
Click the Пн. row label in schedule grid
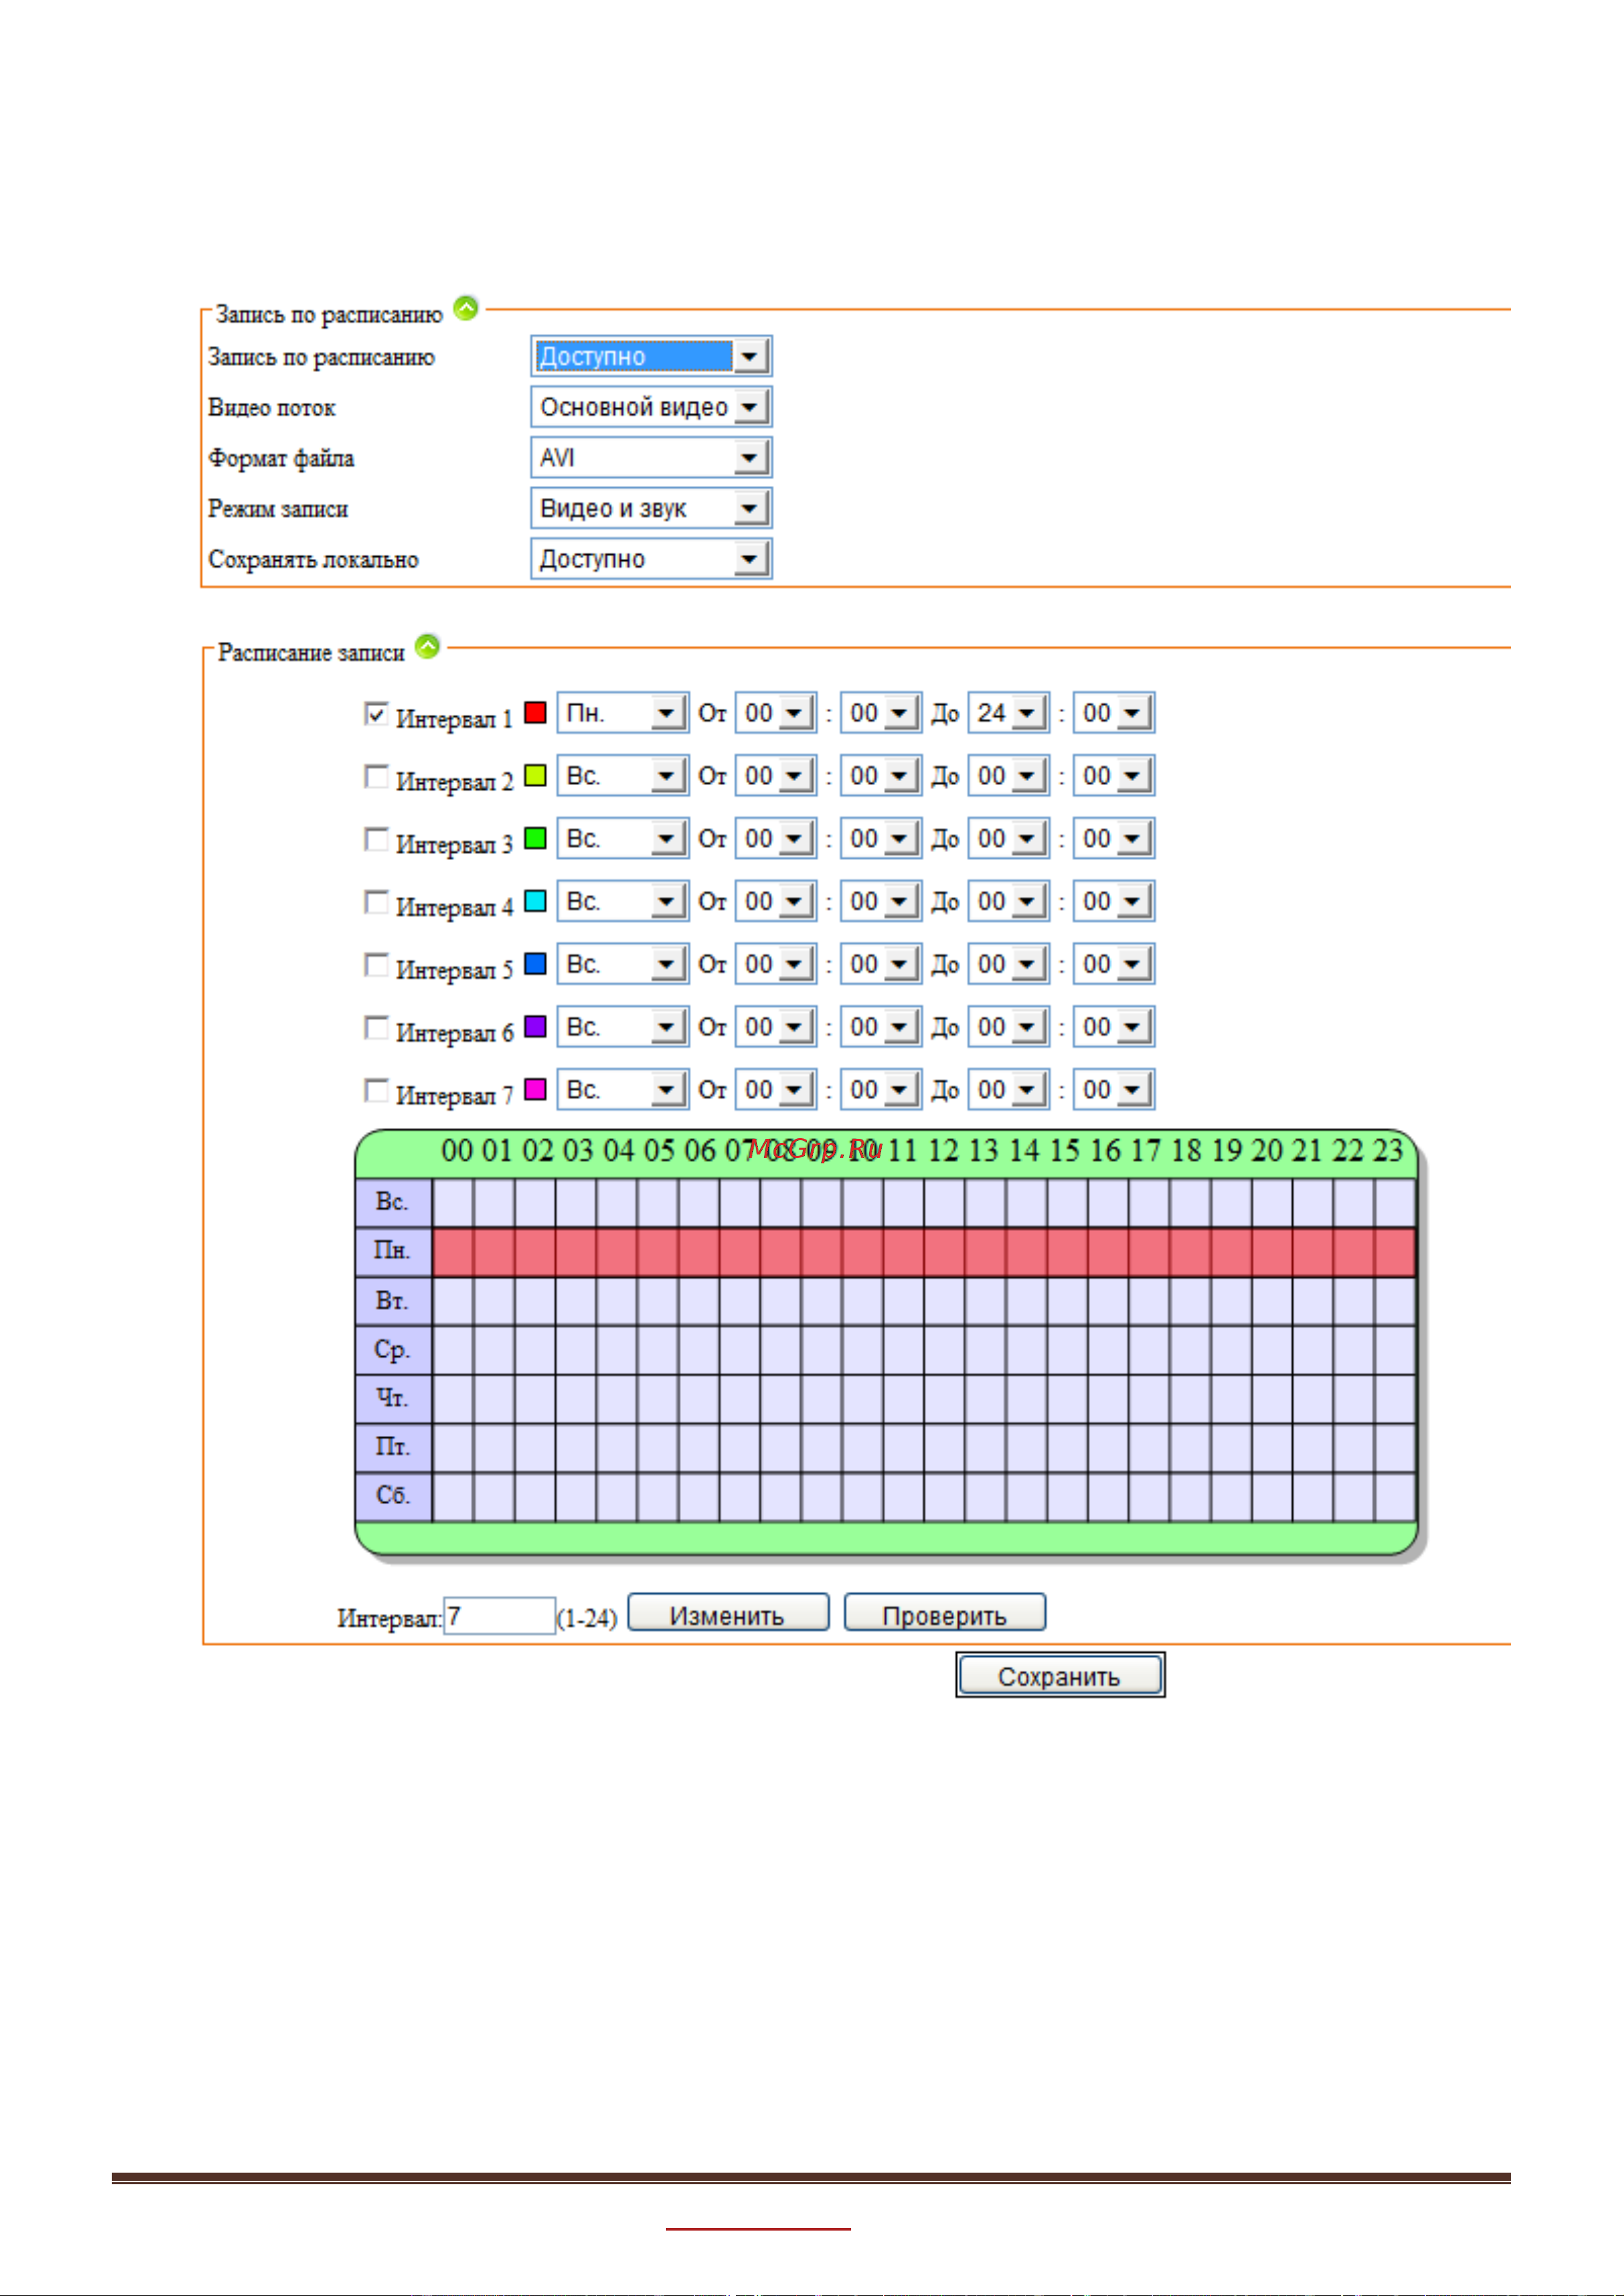click(x=393, y=1252)
